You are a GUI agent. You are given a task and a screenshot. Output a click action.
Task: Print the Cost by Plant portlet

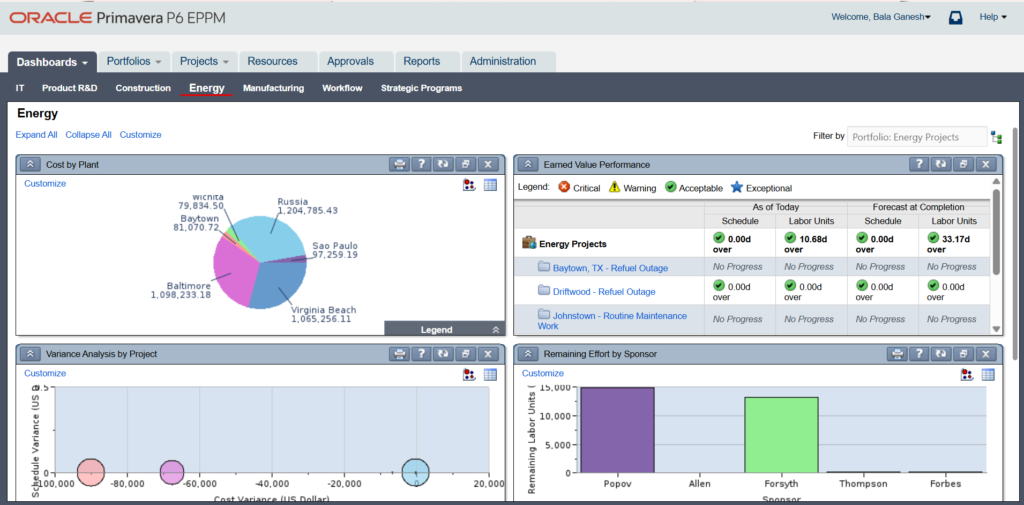(400, 164)
